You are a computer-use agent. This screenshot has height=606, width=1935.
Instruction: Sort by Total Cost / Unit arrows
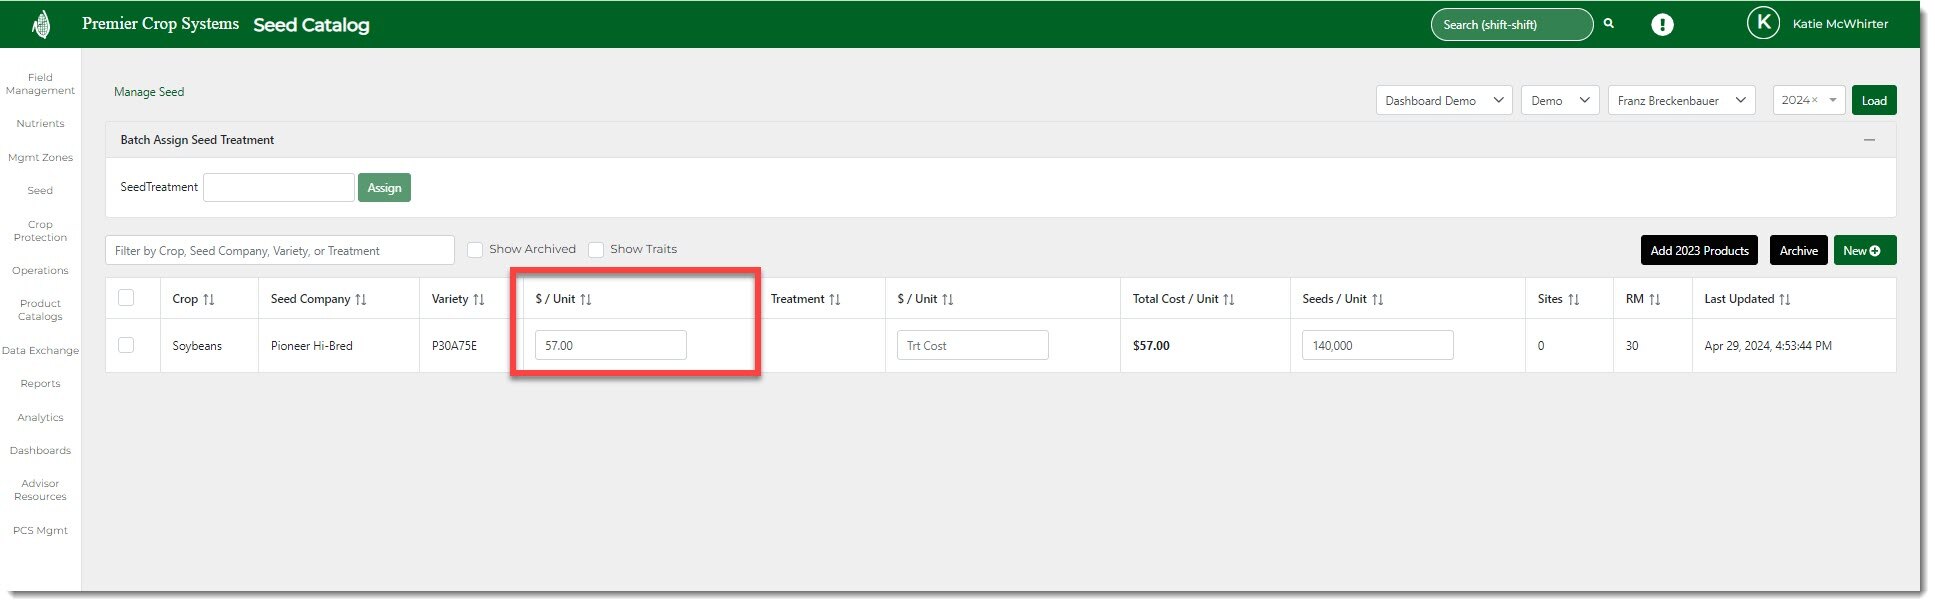[1229, 299]
